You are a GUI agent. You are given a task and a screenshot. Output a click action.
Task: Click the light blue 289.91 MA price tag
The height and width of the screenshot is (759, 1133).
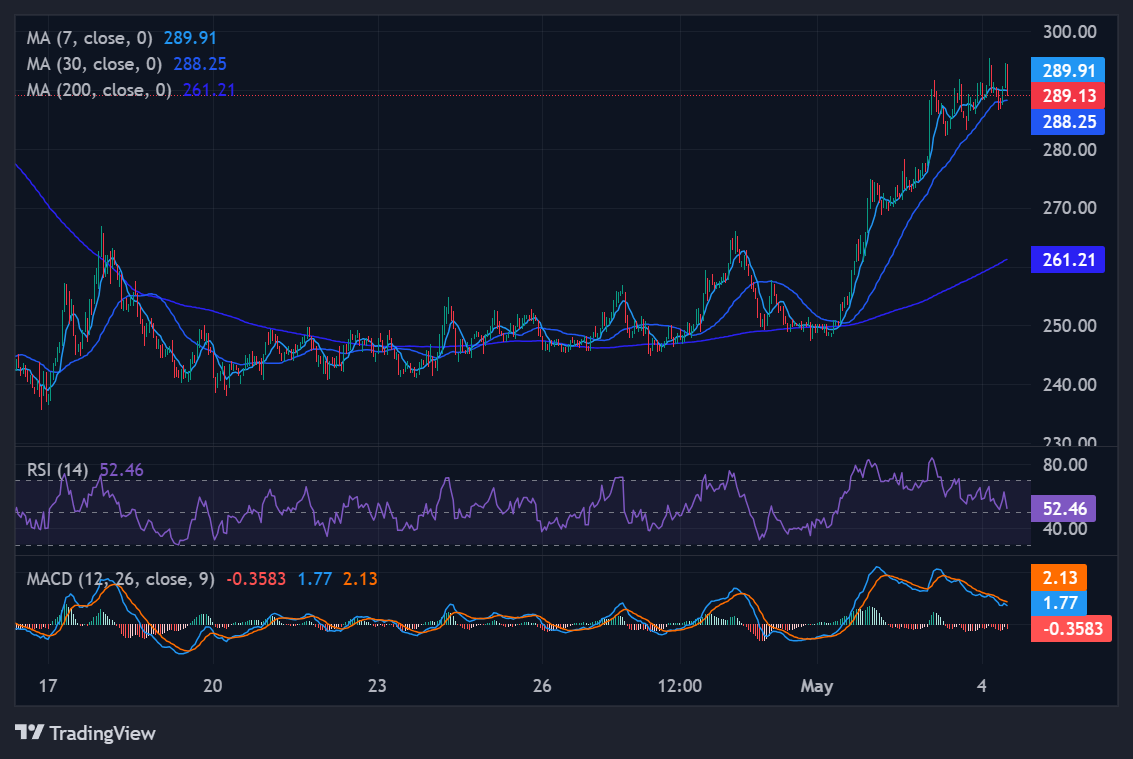coord(1068,70)
